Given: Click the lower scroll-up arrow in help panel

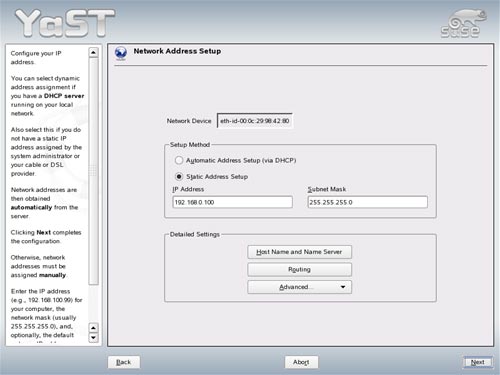Looking at the screenshot, I should [94, 328].
